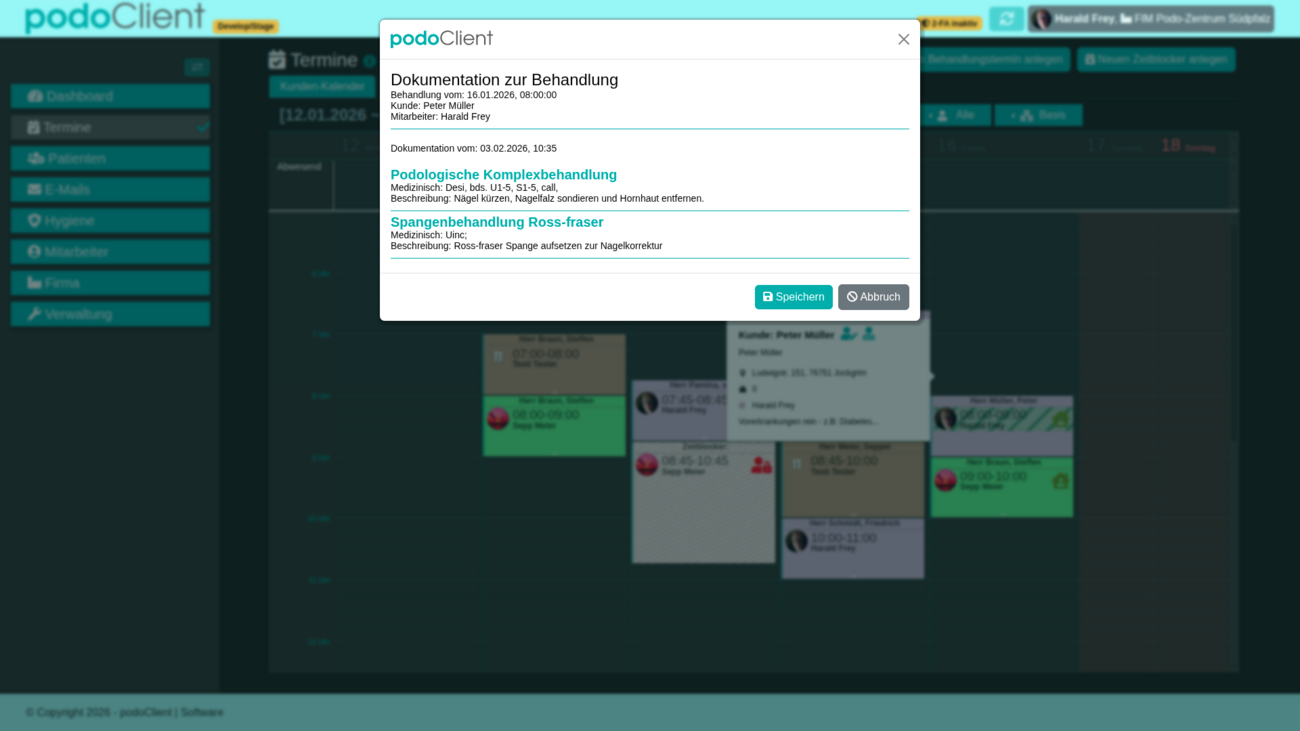Click the Neuen Zeitblocker anlegen button
This screenshot has height=731, width=1300.
[x=1155, y=60]
